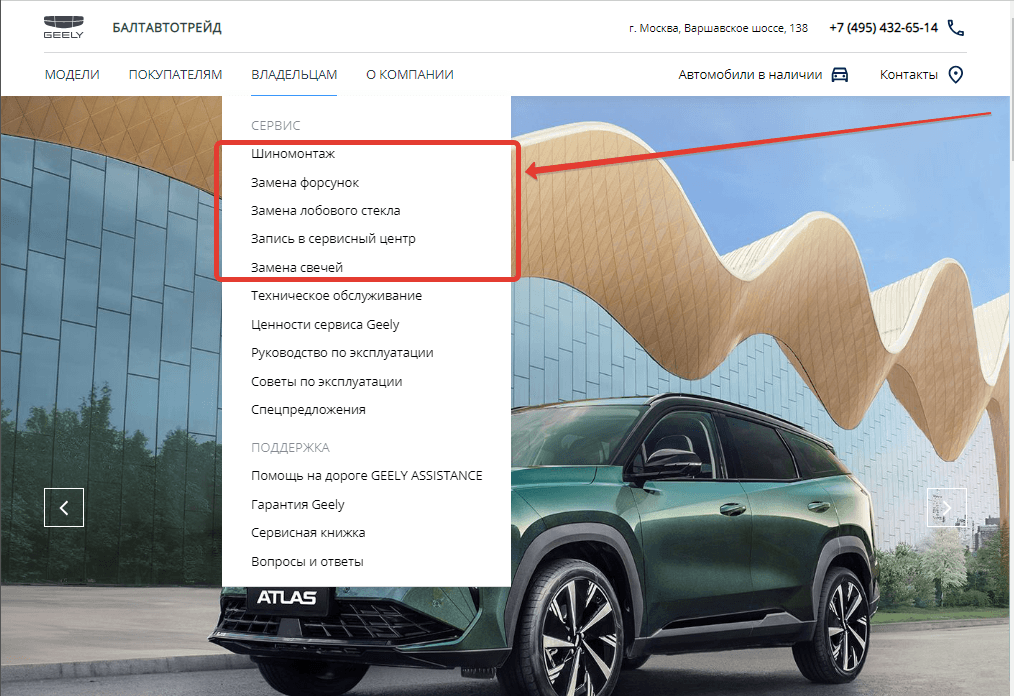Select Замена форсунок menu entry
Image resolution: width=1014 pixels, height=696 pixels.
point(305,182)
